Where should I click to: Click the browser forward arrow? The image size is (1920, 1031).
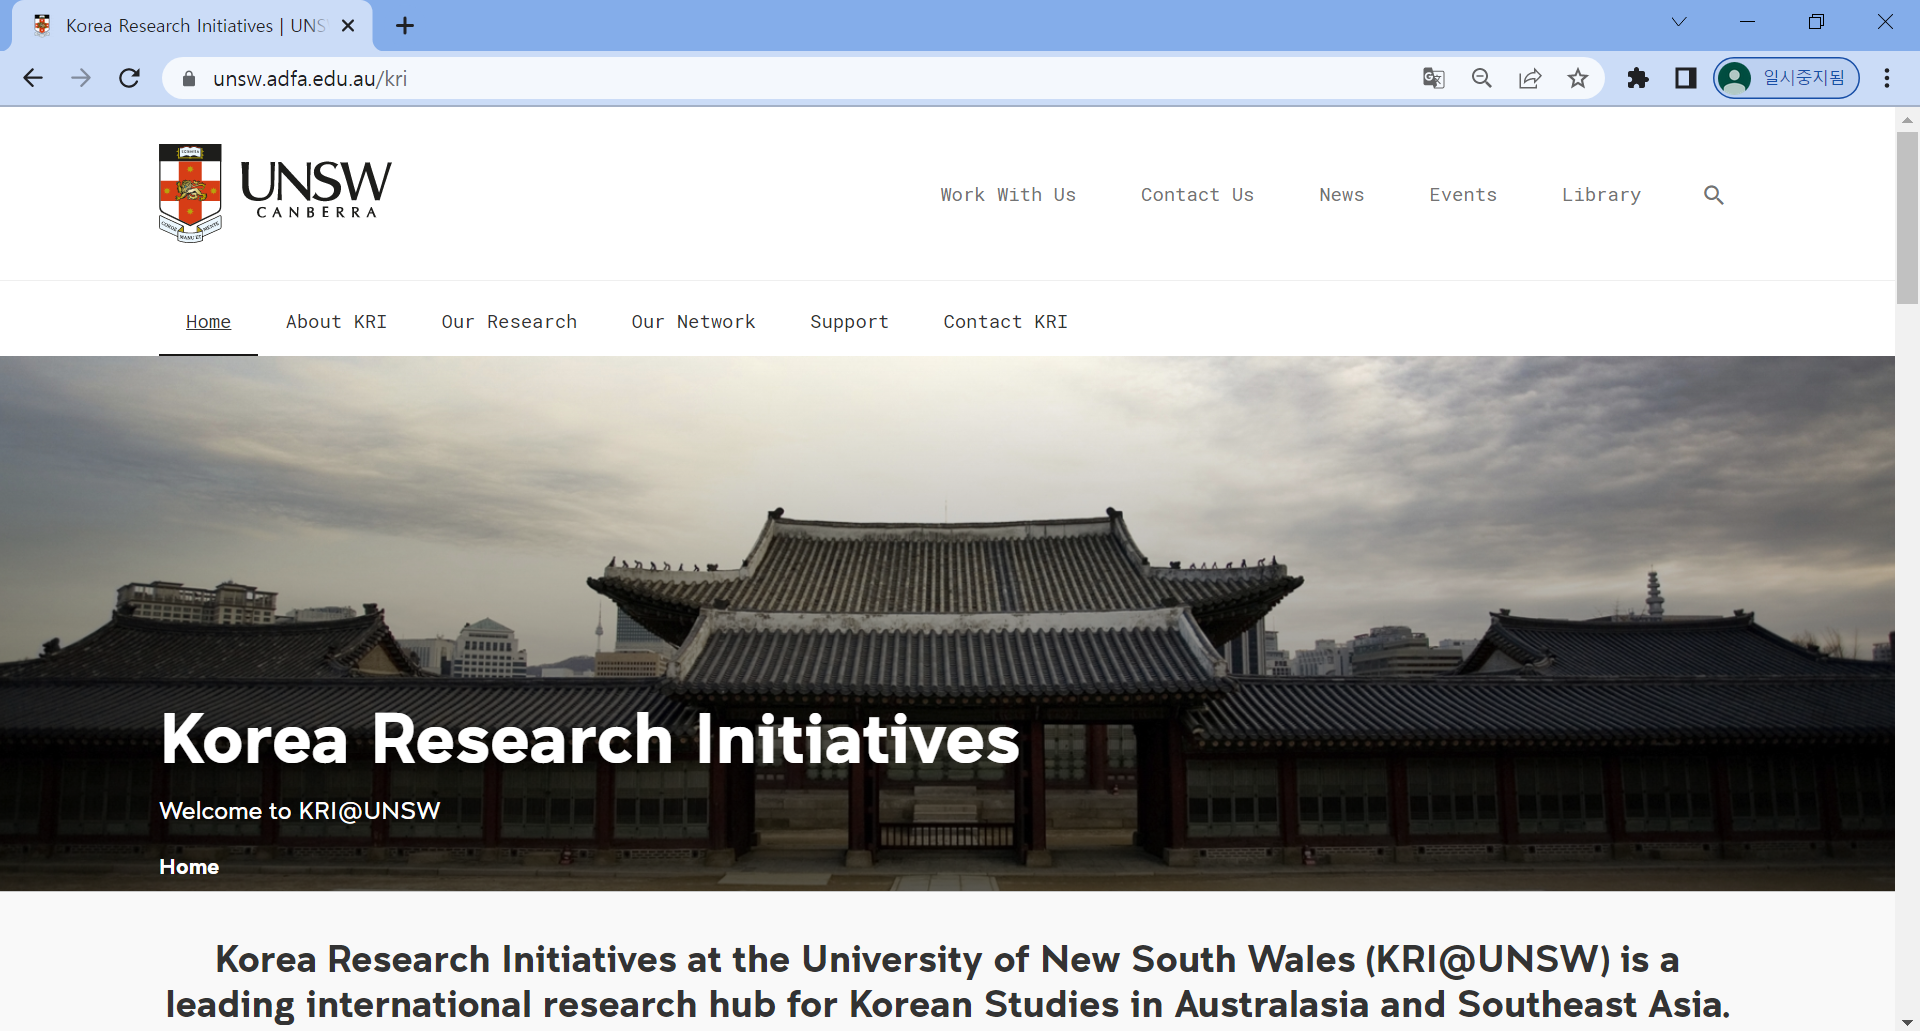point(81,78)
